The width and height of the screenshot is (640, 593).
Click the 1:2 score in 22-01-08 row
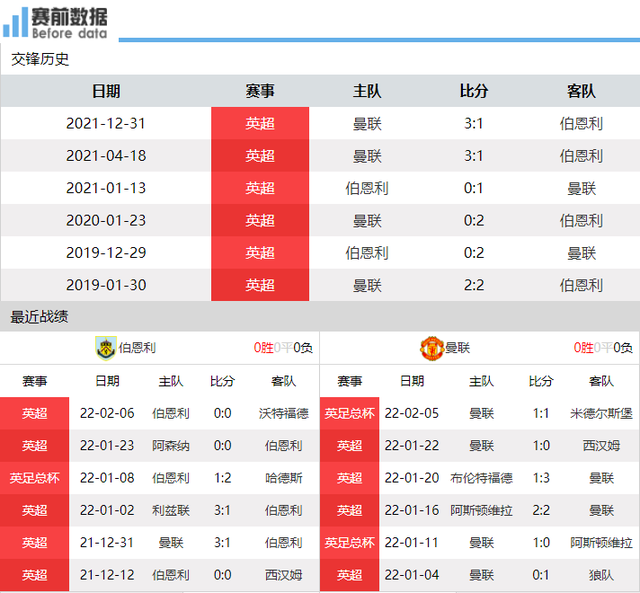coord(222,478)
